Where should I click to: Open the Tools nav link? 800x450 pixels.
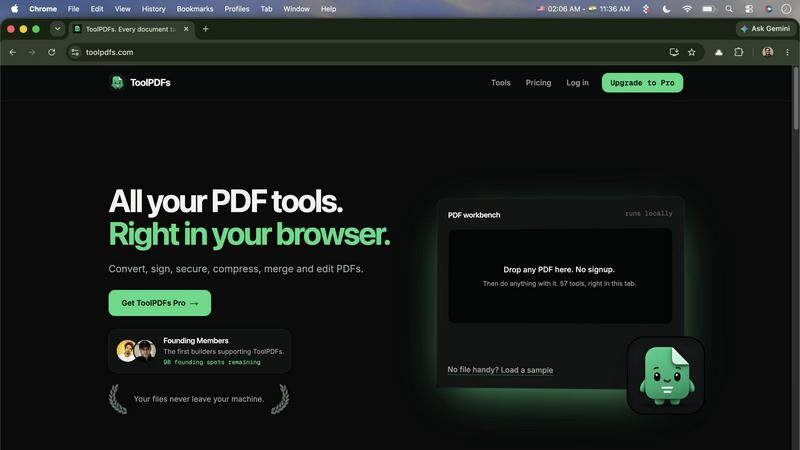pos(501,83)
